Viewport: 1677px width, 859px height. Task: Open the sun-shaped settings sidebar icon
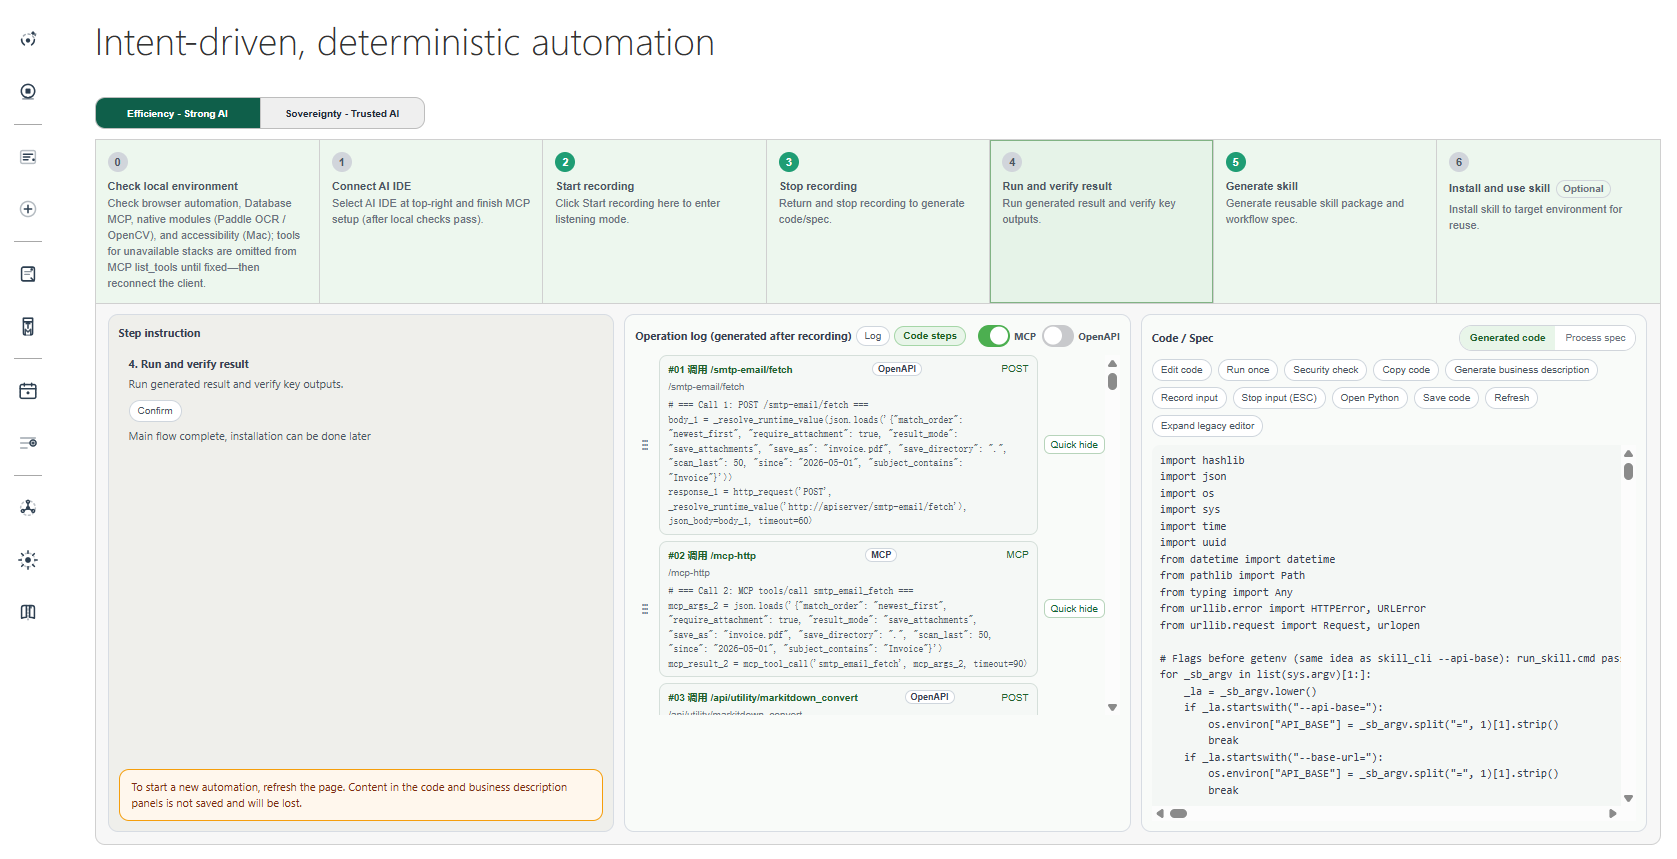pos(28,560)
